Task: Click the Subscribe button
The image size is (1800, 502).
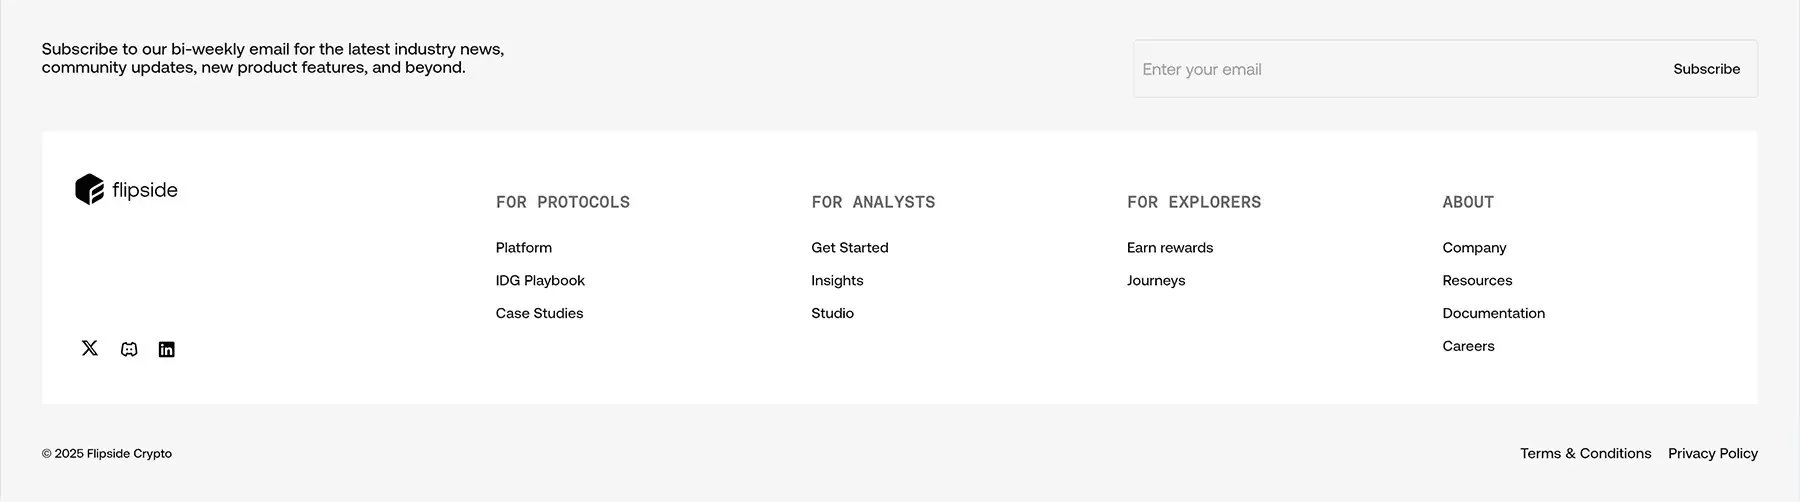Action: 1706,69
